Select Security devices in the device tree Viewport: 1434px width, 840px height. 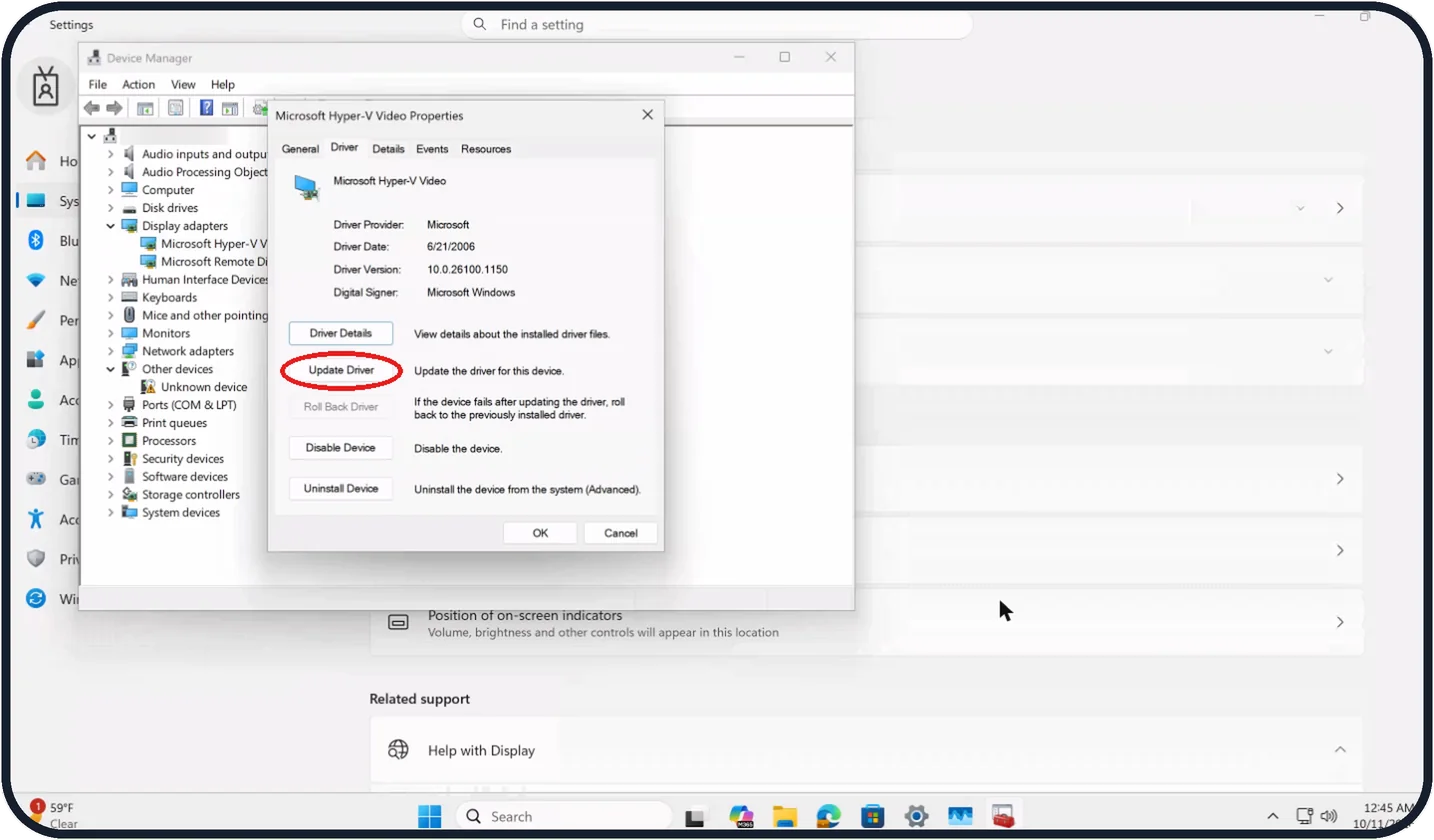(x=183, y=459)
